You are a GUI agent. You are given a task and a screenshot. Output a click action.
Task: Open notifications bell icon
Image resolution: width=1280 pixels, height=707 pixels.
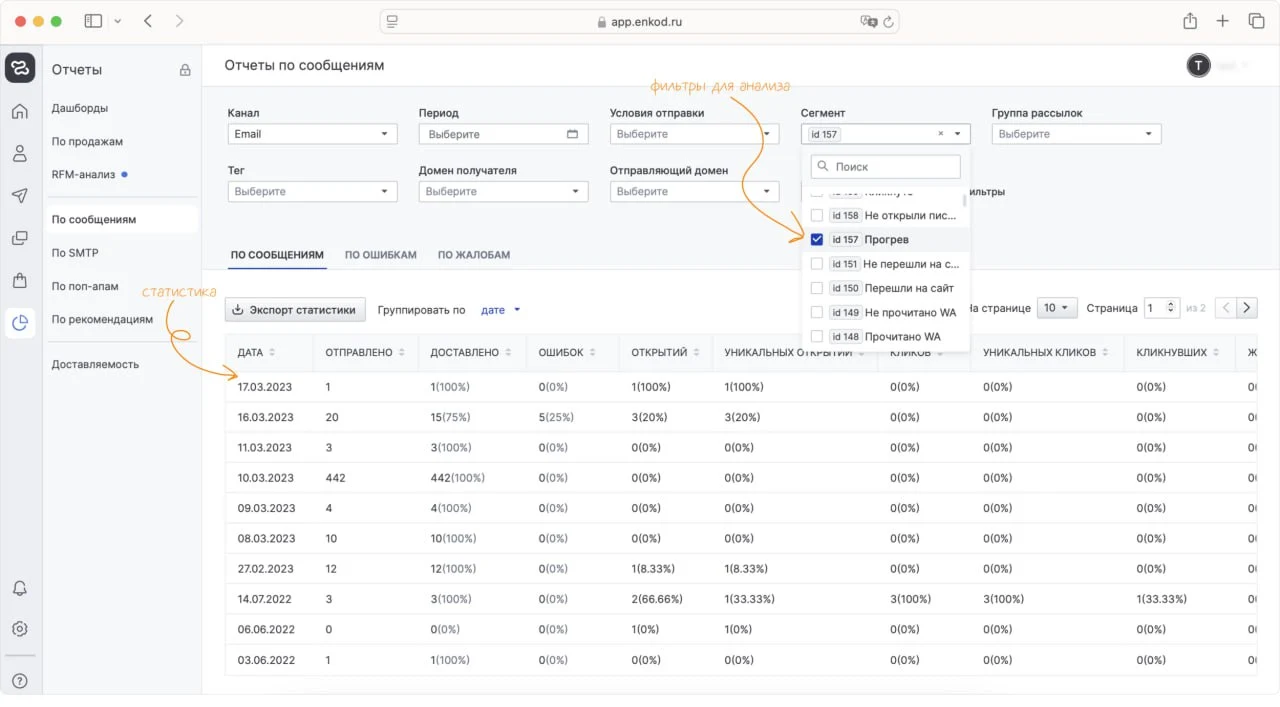pyautogui.click(x=20, y=588)
